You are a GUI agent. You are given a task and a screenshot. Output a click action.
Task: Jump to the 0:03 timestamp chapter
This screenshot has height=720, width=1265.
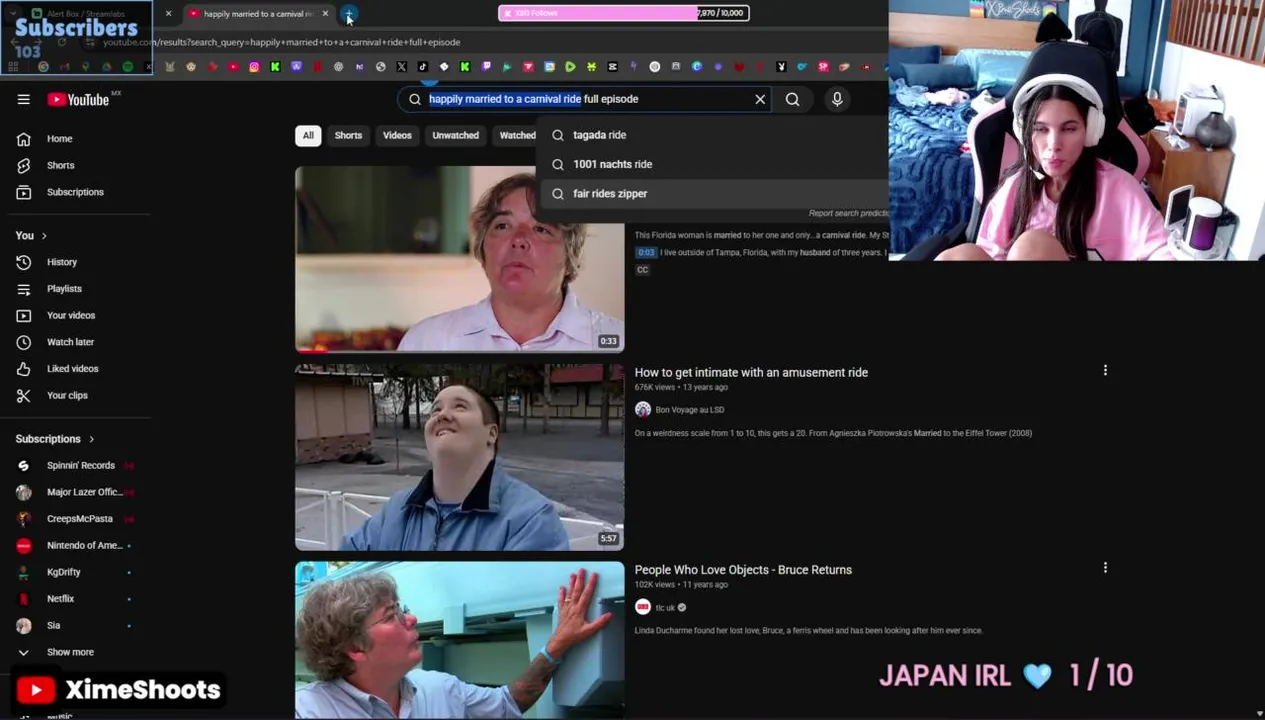tap(646, 253)
